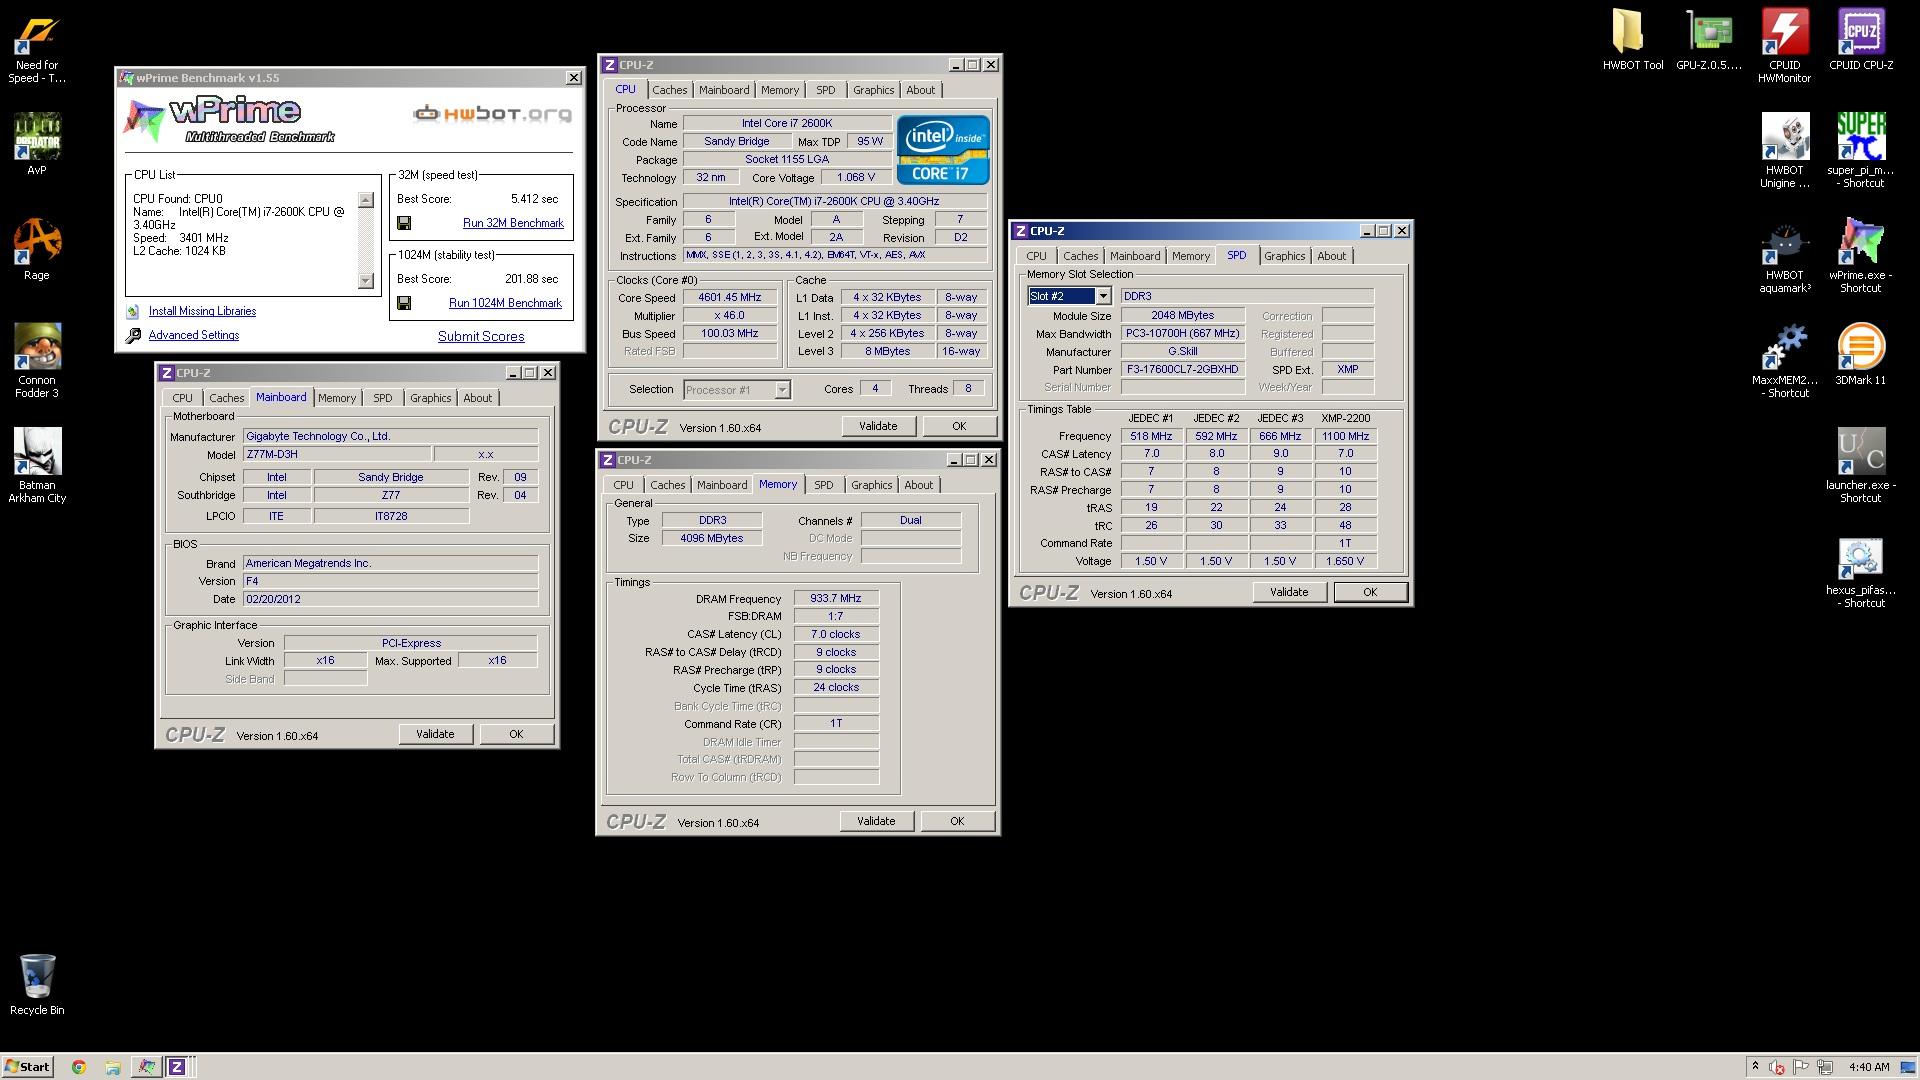Click the Chrome icon in taskbar

click(79, 1067)
